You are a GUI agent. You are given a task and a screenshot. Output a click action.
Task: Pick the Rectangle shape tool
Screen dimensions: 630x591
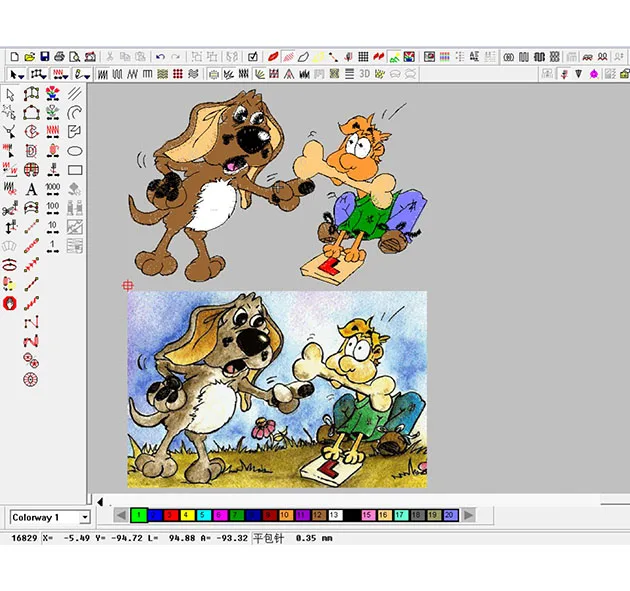75,170
